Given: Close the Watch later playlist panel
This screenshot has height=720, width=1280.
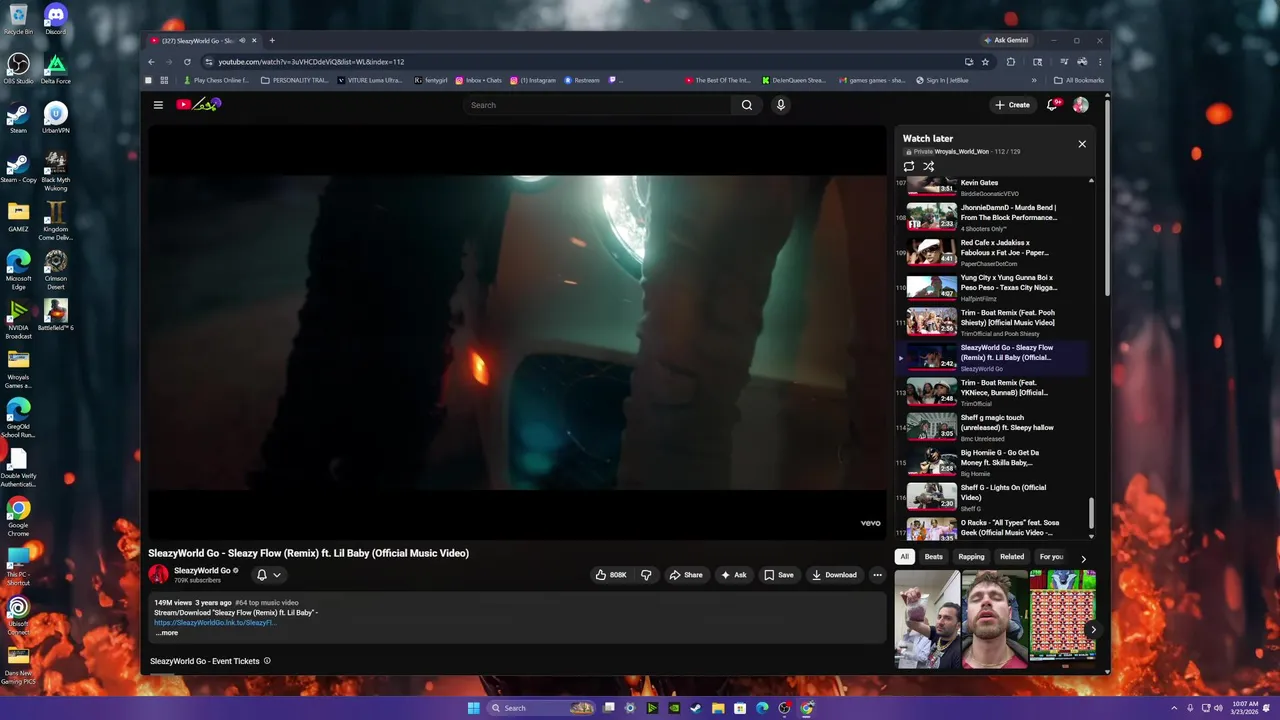Looking at the screenshot, I should click(x=1082, y=144).
